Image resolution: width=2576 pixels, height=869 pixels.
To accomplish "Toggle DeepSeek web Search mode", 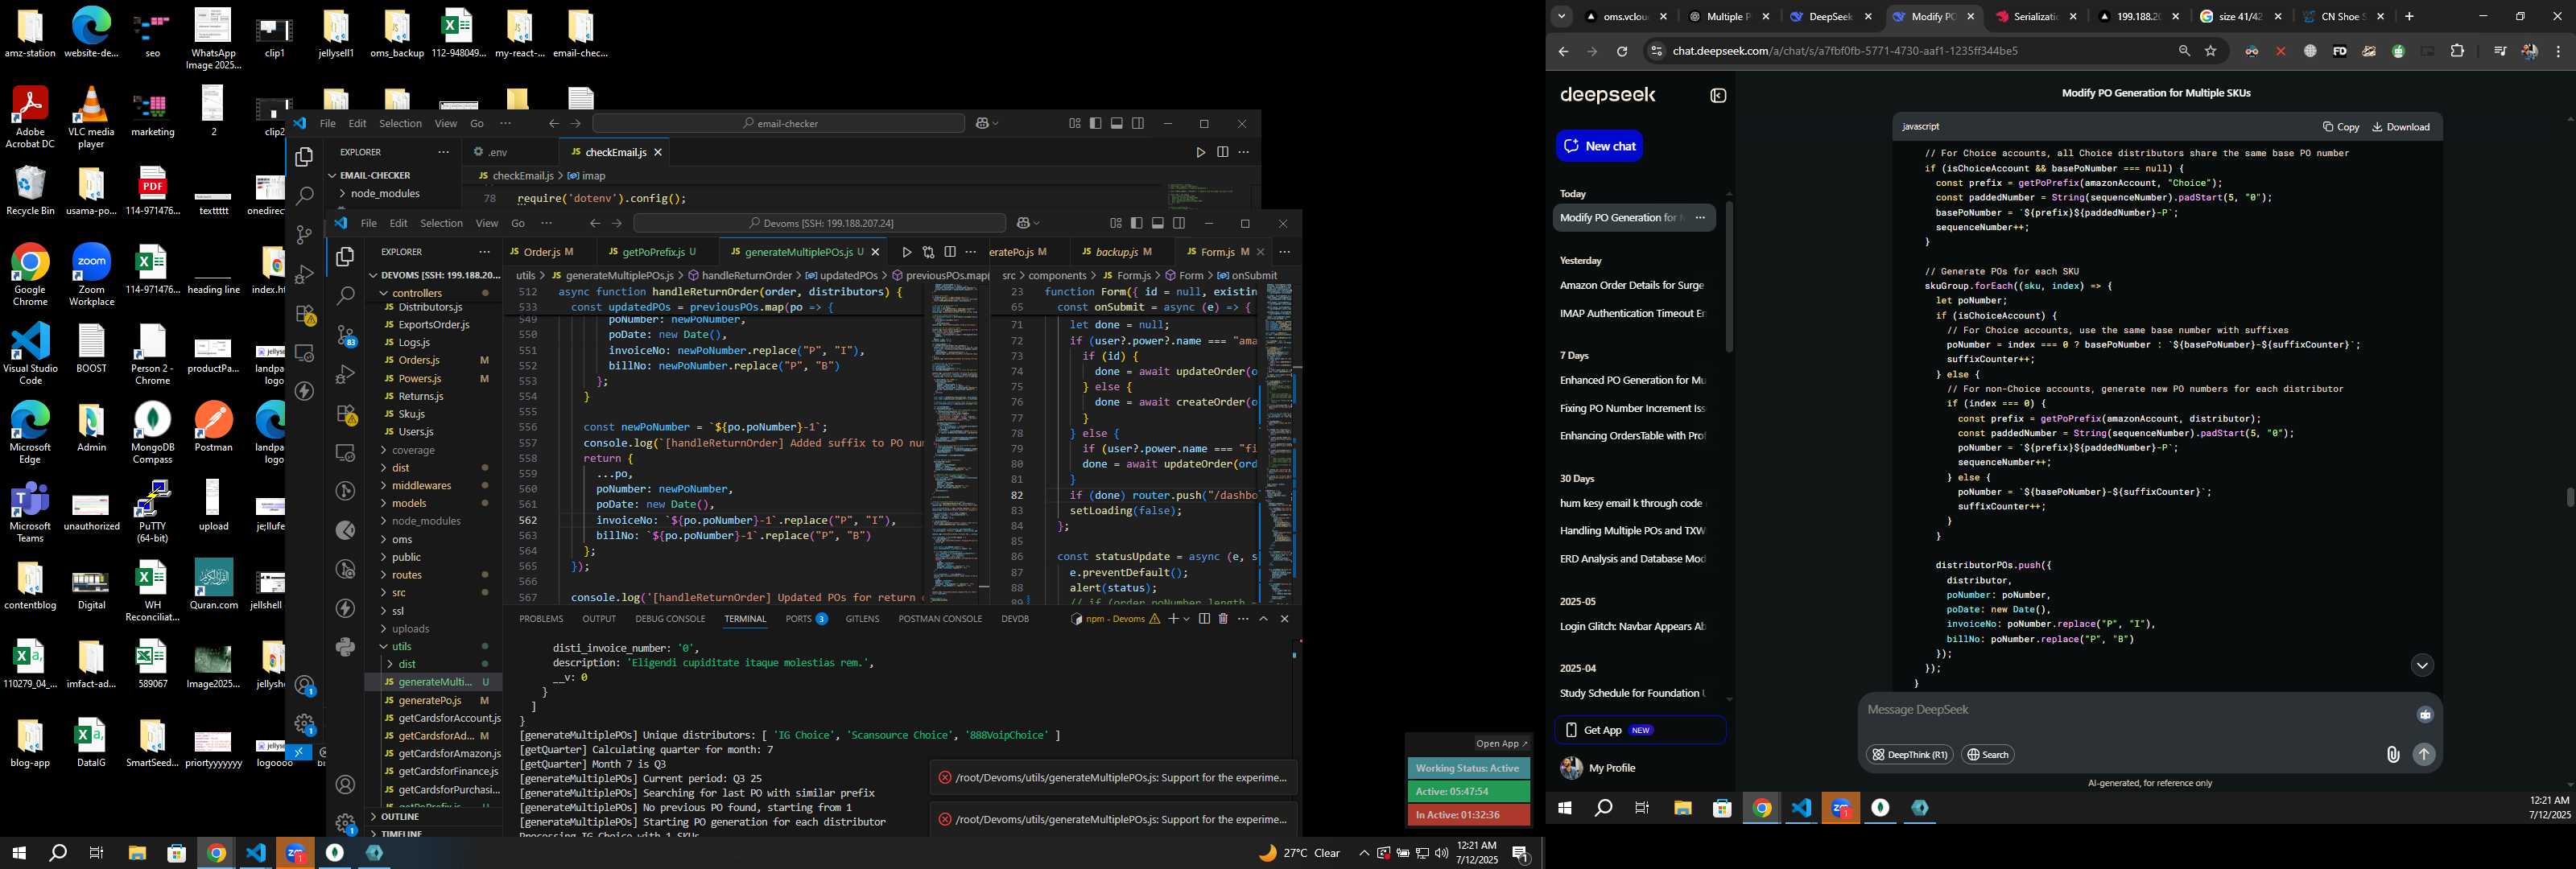I will click(1987, 755).
